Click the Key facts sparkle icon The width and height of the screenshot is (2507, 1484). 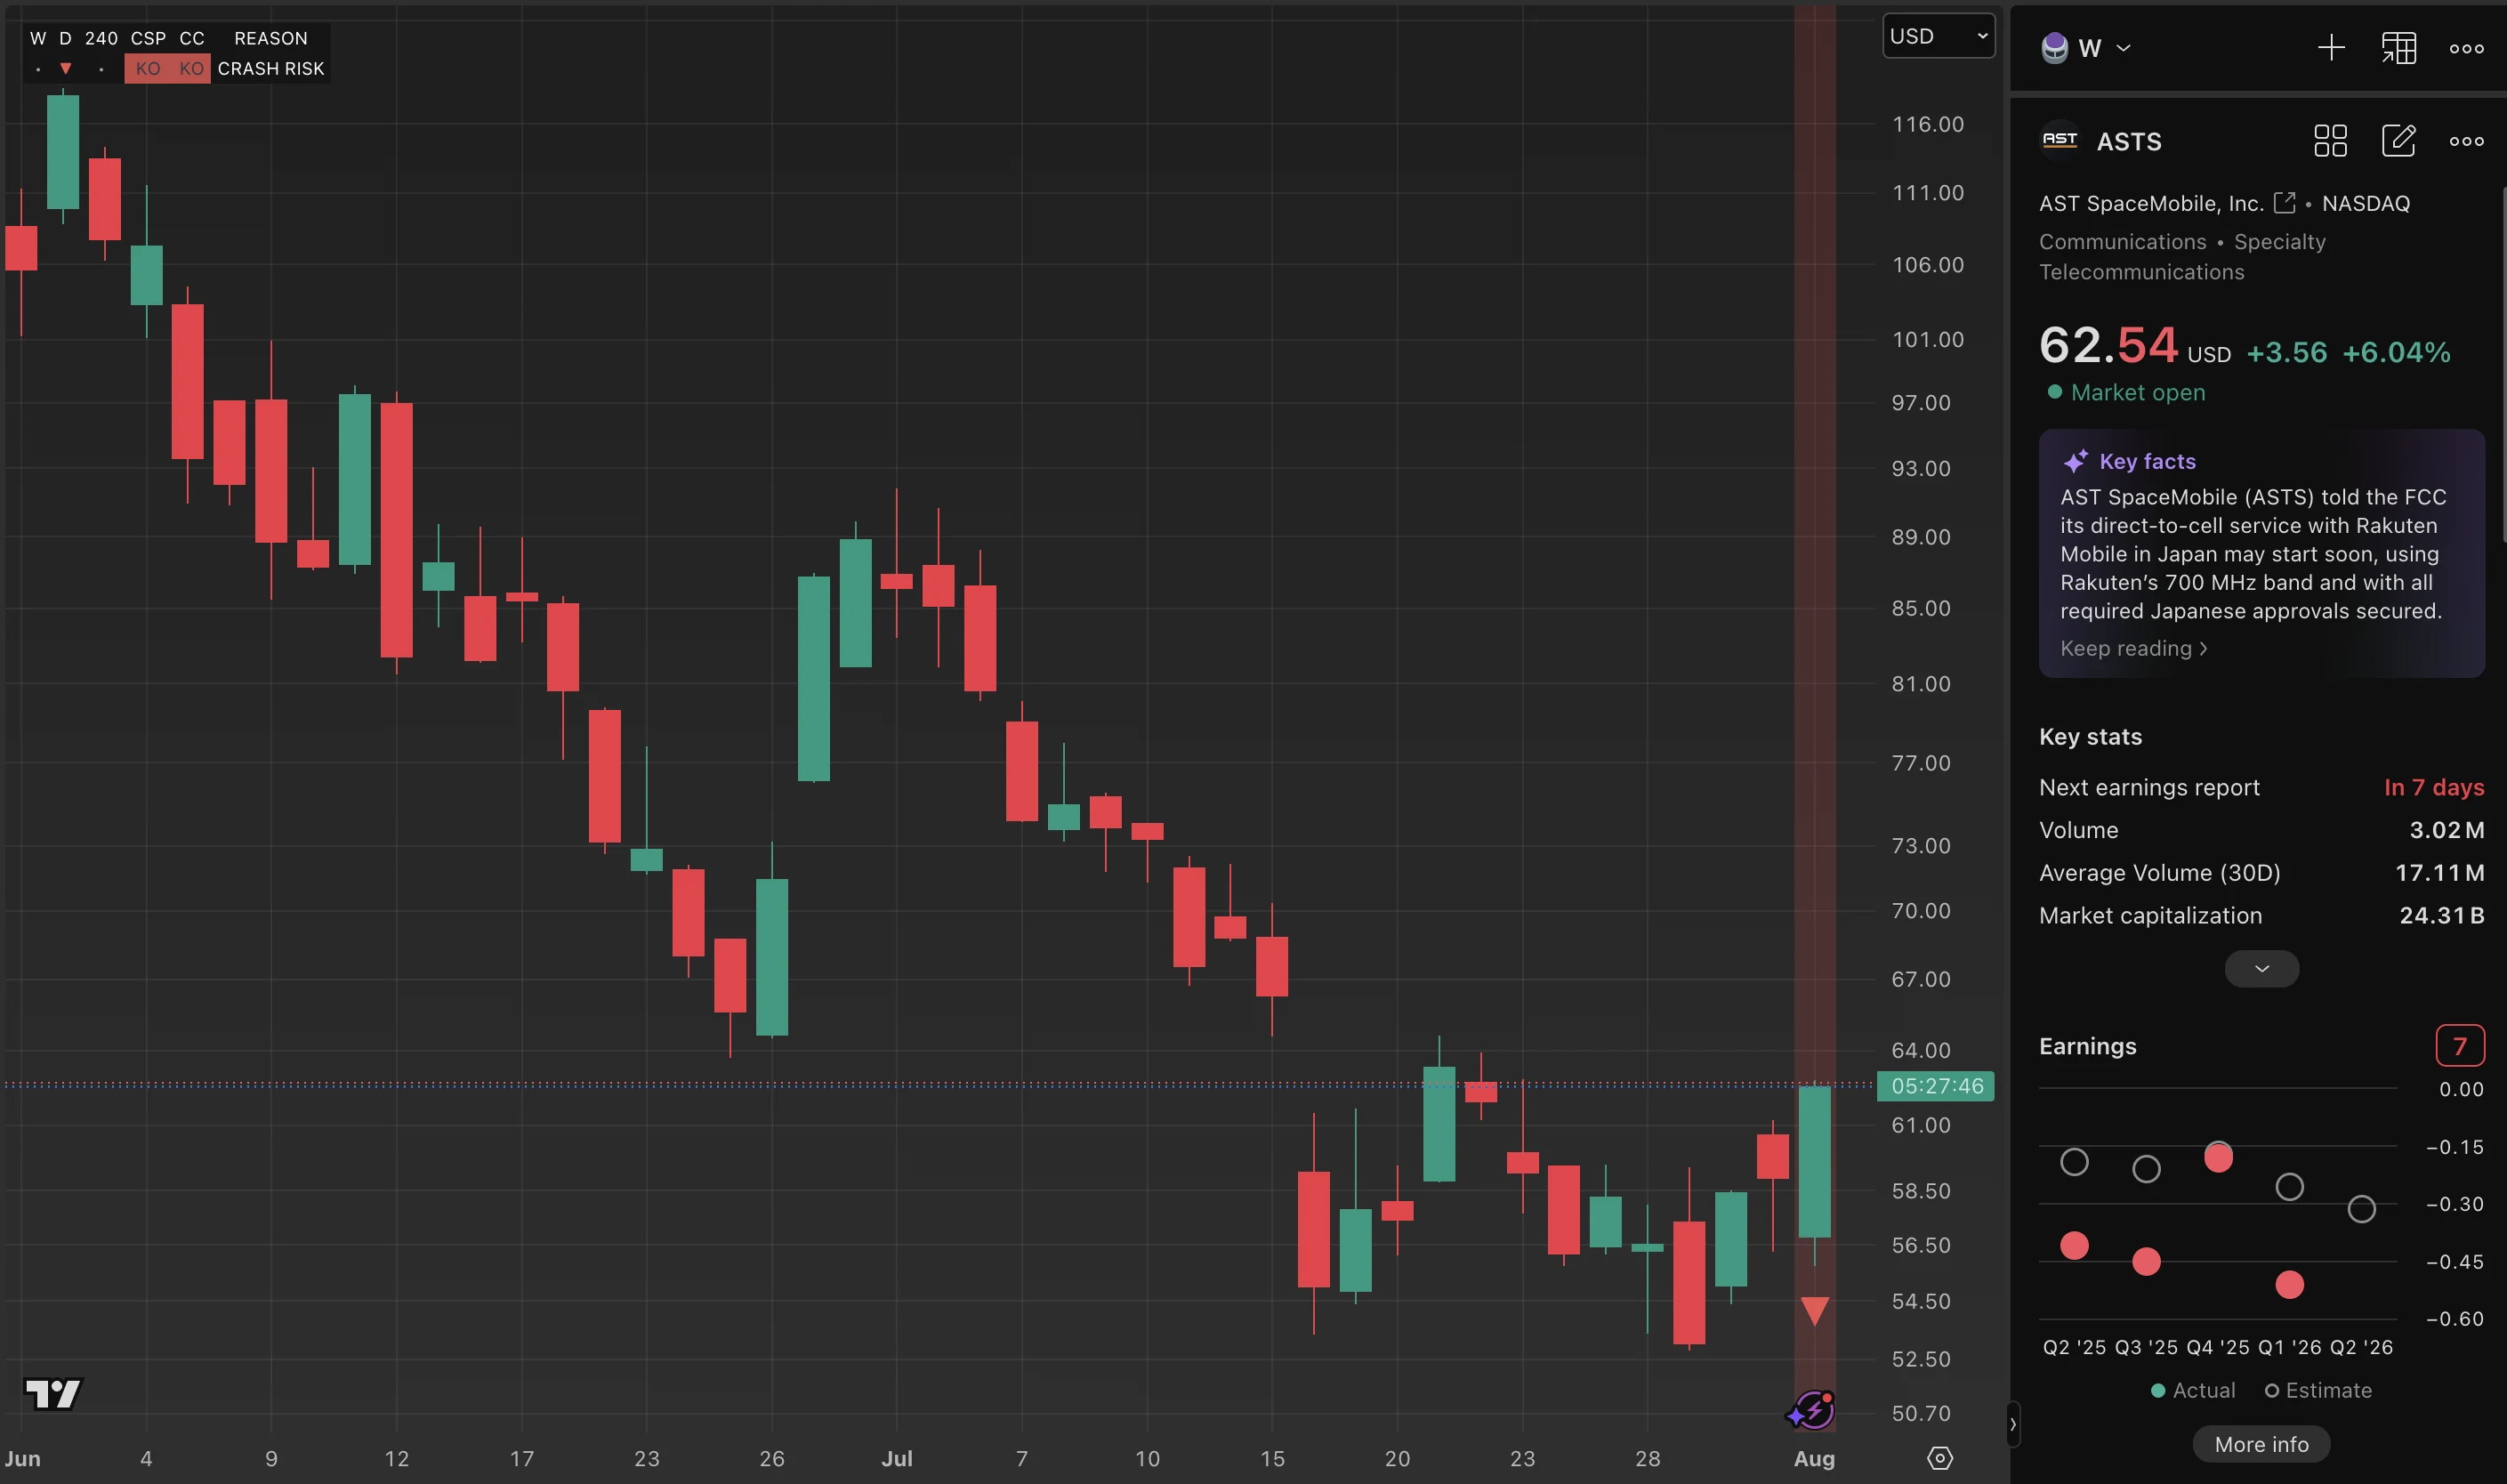(x=2075, y=461)
